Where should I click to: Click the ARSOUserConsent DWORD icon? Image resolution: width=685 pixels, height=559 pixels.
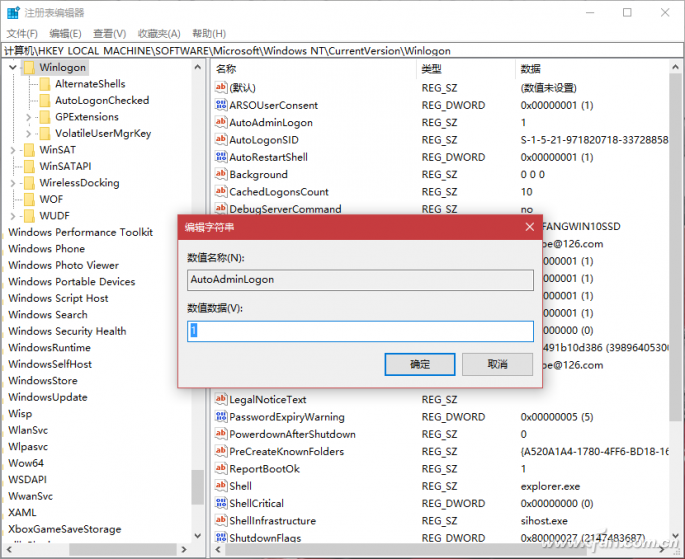pyautogui.click(x=221, y=105)
